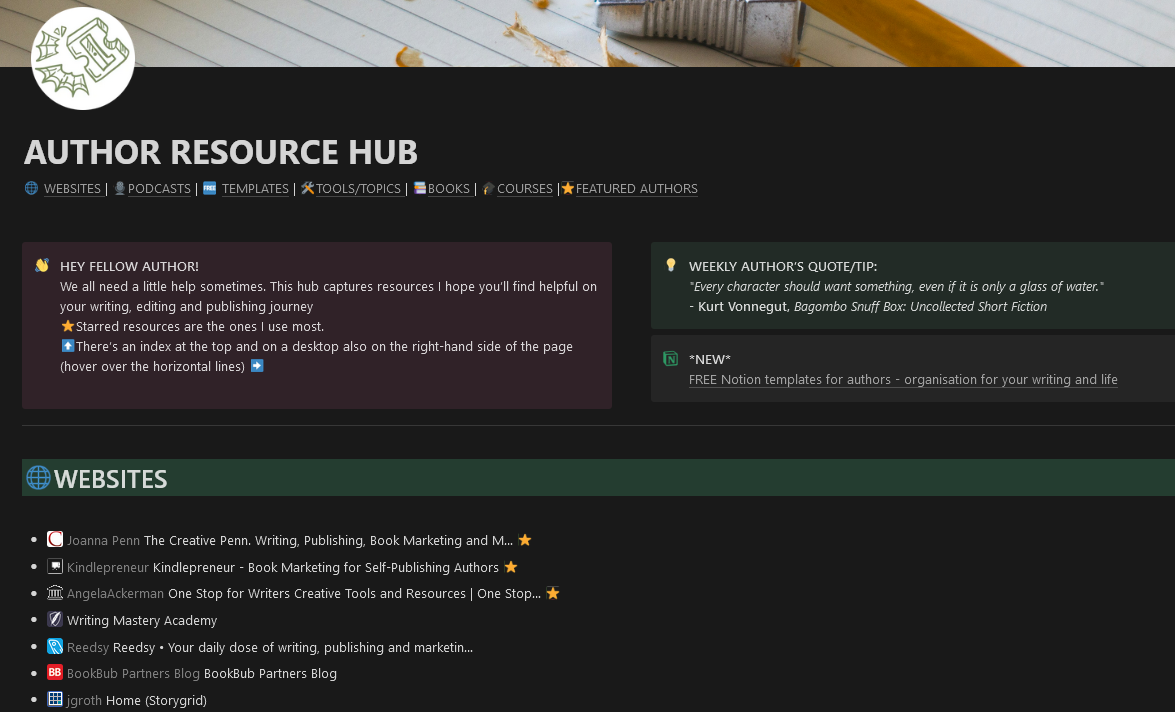This screenshot has width=1175, height=712.
Task: Open The Creative Penn website link
Action: (328, 540)
